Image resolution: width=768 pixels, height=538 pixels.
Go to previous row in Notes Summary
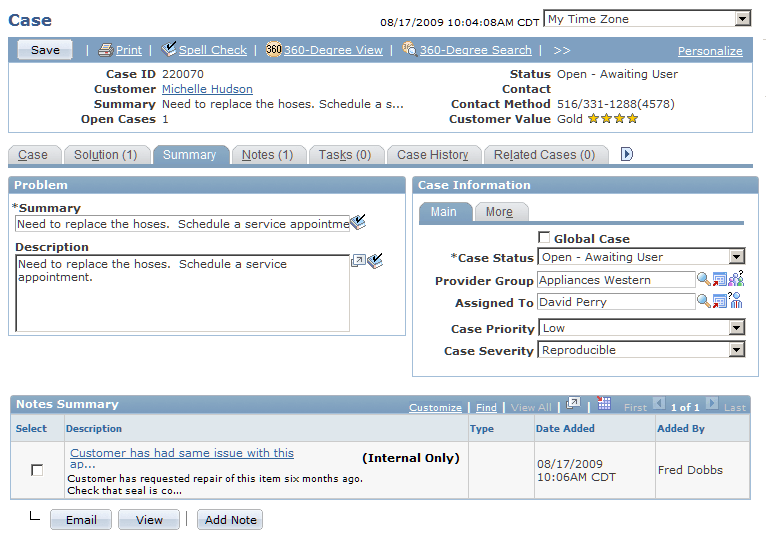(659, 404)
